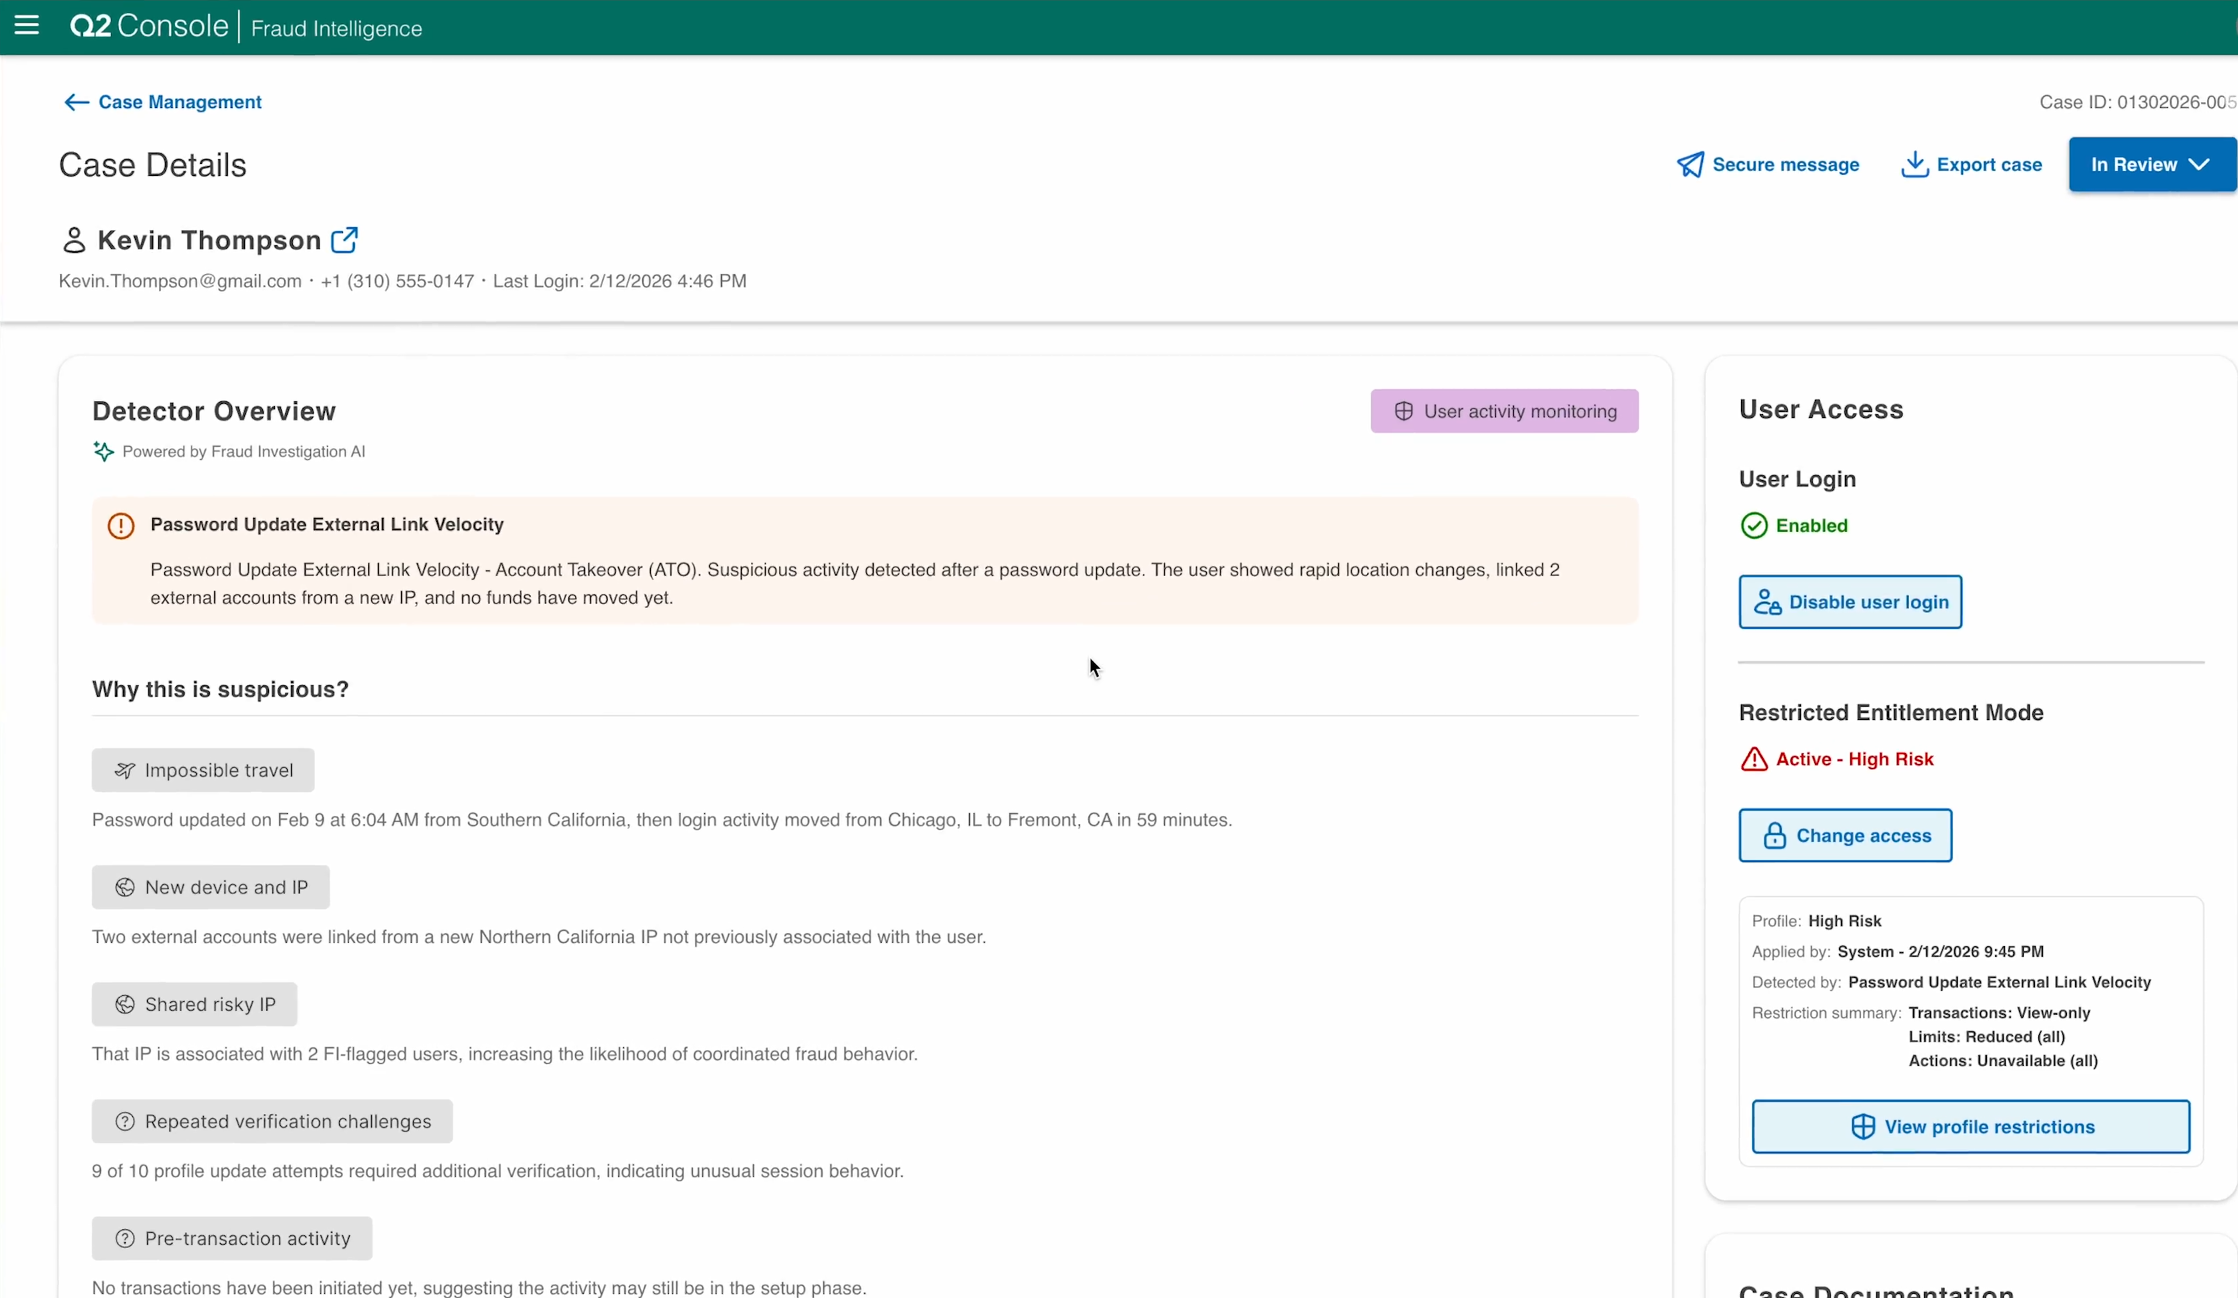Open the hamburger navigation menu
The width and height of the screenshot is (2238, 1298).
point(27,26)
